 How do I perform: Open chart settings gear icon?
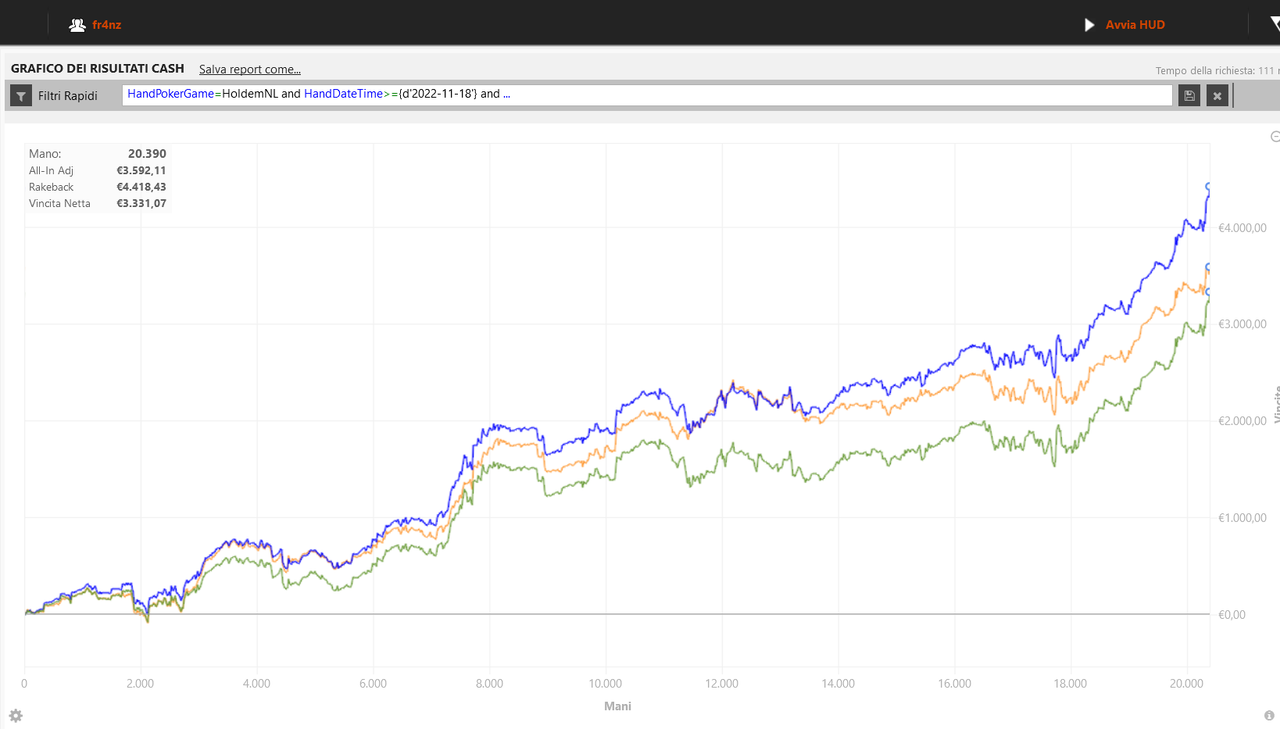coord(16,716)
